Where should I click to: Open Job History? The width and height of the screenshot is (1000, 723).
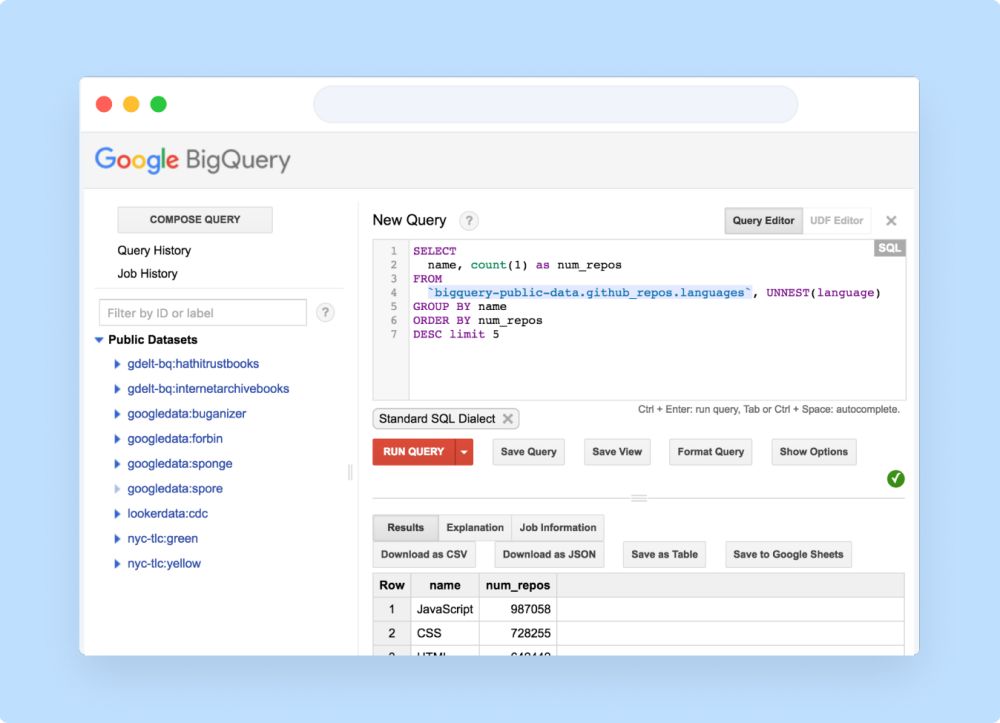[x=147, y=274]
